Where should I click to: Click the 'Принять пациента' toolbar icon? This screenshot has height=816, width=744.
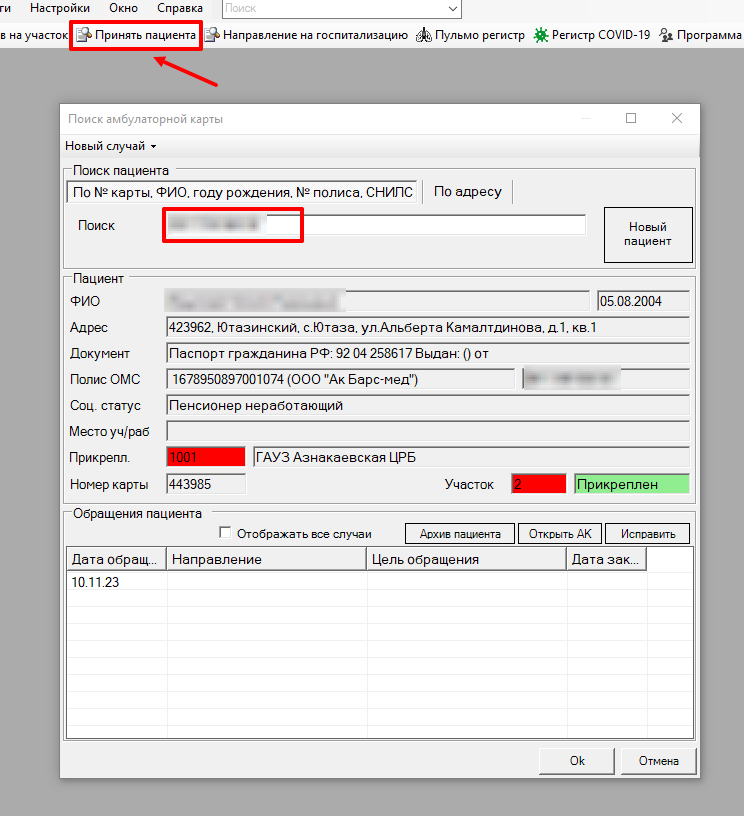(83, 36)
